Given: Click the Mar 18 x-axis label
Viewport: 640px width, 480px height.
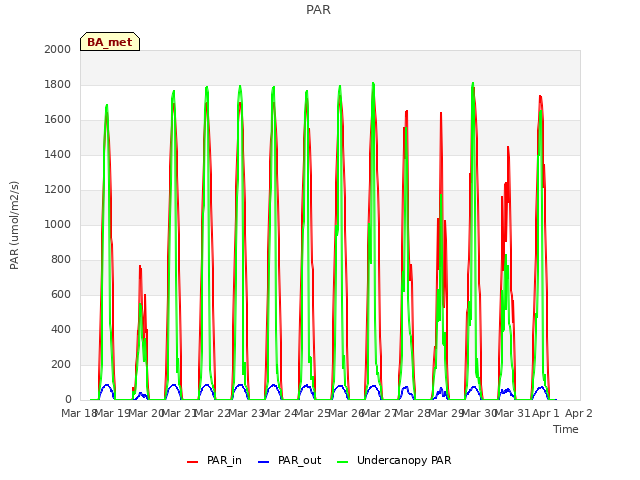Looking at the screenshot, I should 79,413.
